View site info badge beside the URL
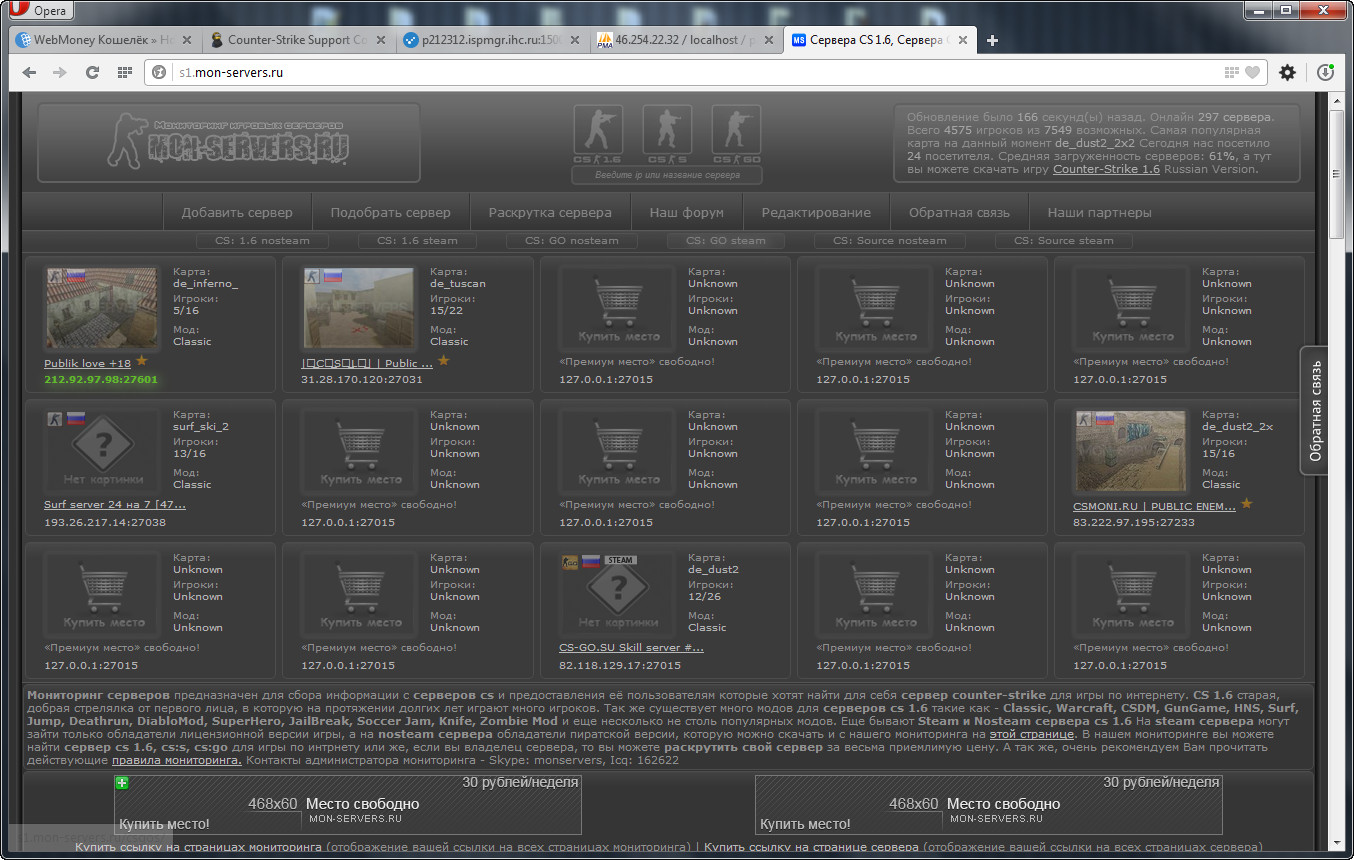Screen dimensions: 1354x860 pos(158,72)
